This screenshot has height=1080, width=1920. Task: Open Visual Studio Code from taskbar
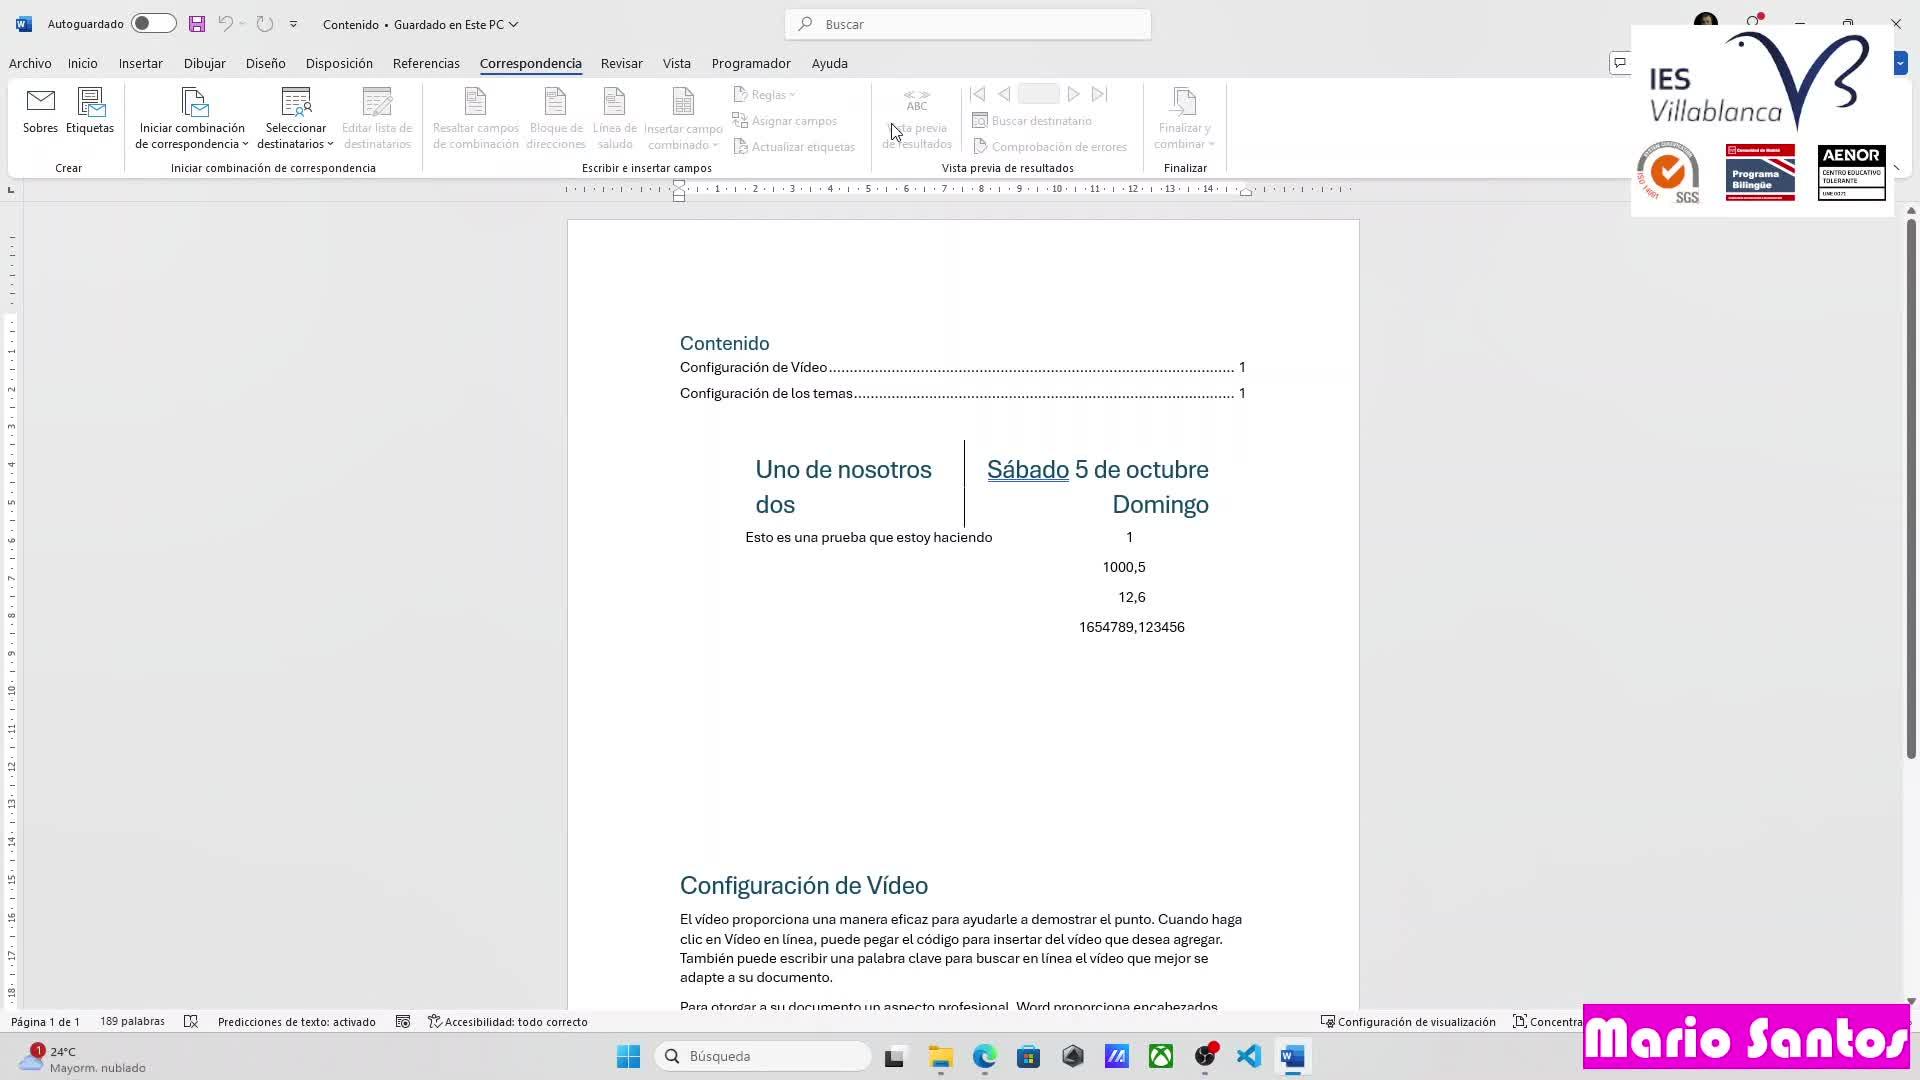point(1248,1056)
